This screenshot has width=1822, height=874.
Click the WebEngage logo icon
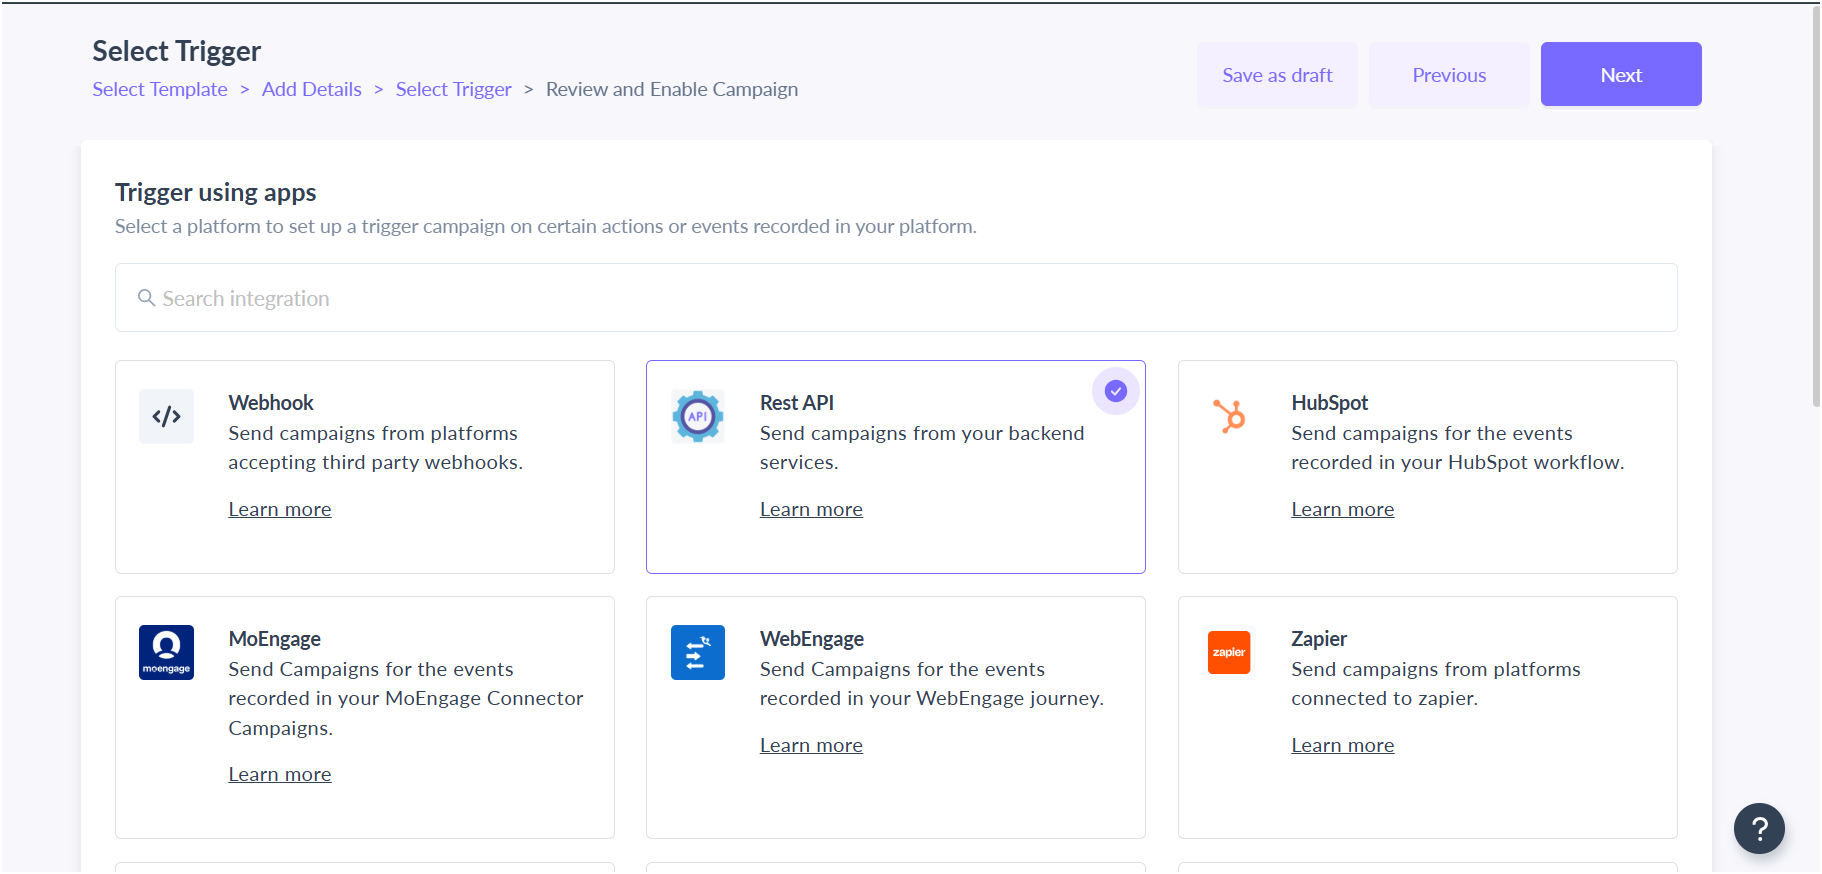[x=698, y=652]
